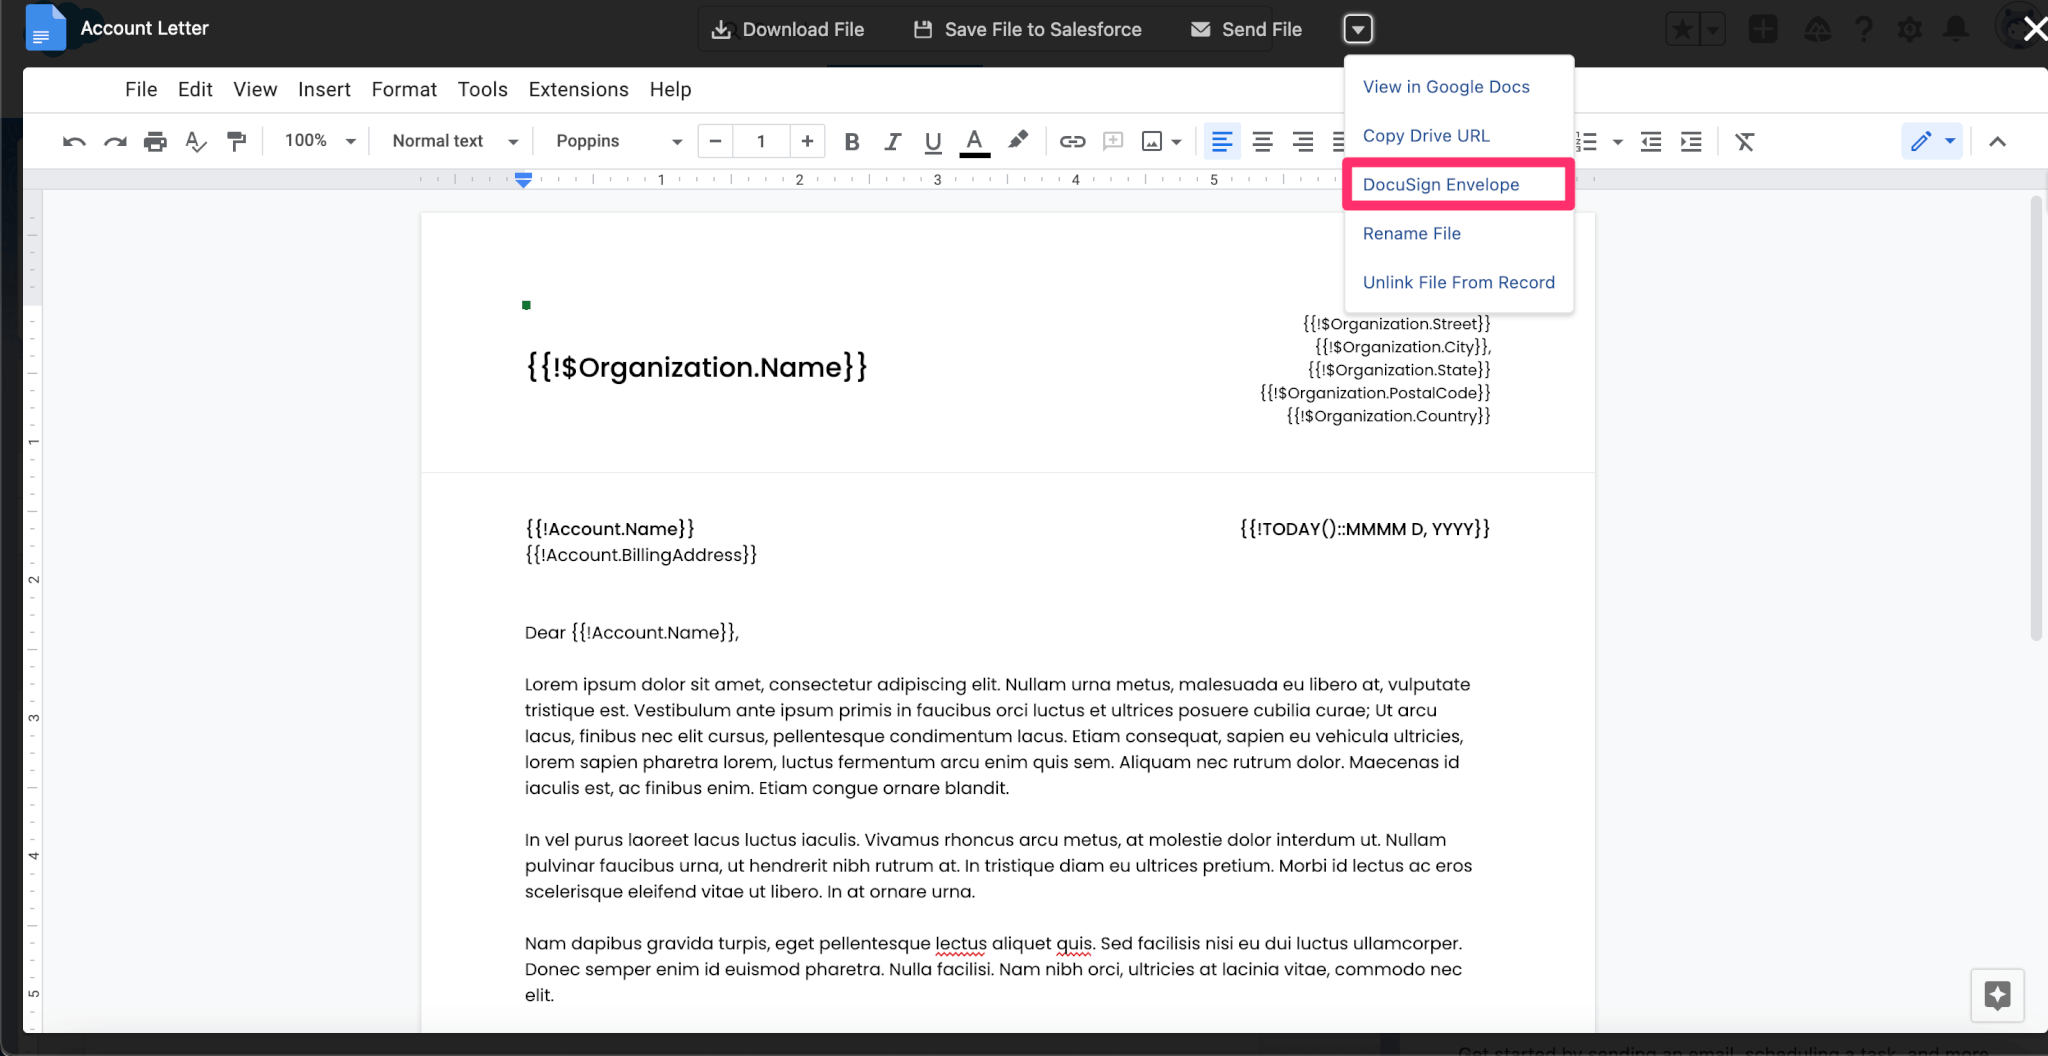
Task: Open Salesforce notifications bell icon
Action: (1956, 29)
